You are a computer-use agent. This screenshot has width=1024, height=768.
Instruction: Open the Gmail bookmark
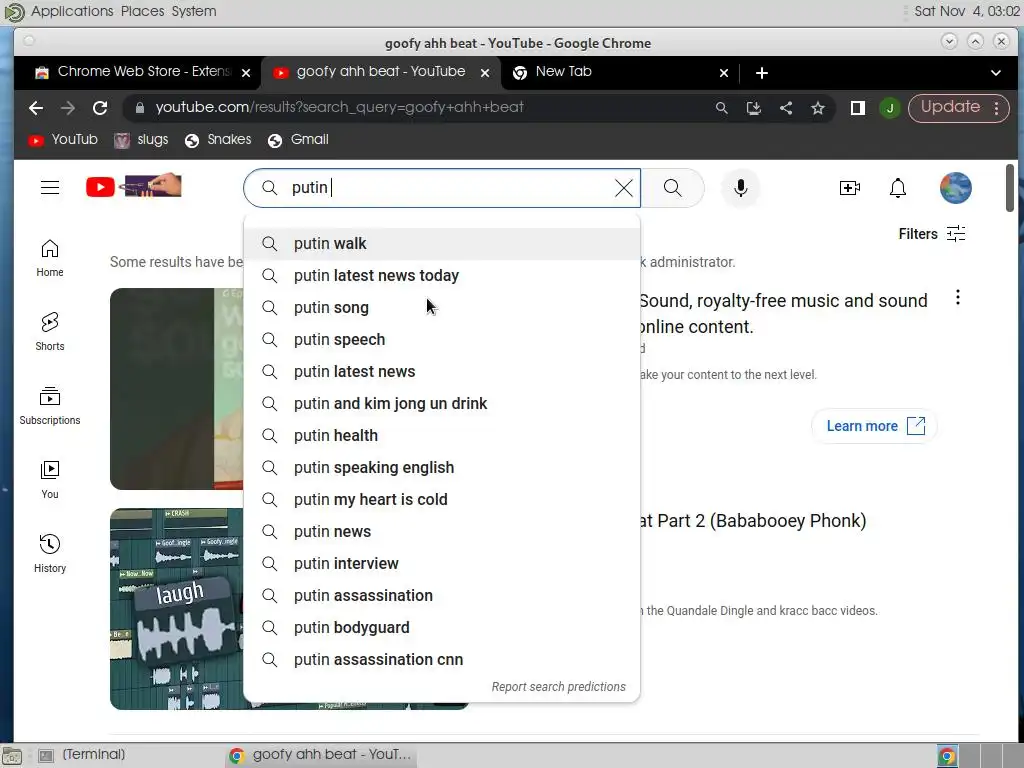(x=298, y=140)
